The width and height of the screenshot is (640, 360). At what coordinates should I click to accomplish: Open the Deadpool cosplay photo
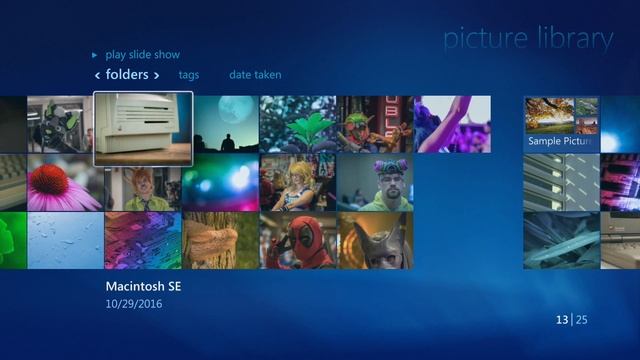pyautogui.click(x=298, y=240)
